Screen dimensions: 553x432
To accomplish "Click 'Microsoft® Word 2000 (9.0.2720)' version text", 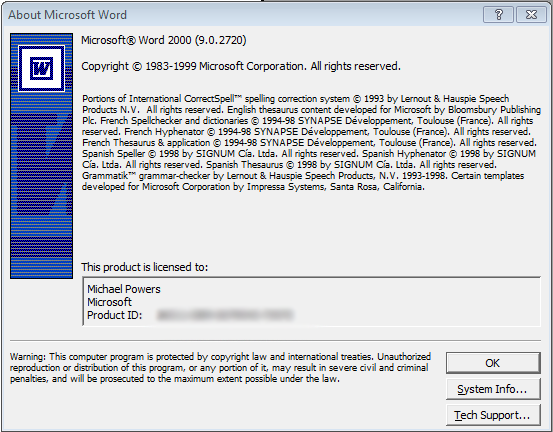I will [x=164, y=40].
